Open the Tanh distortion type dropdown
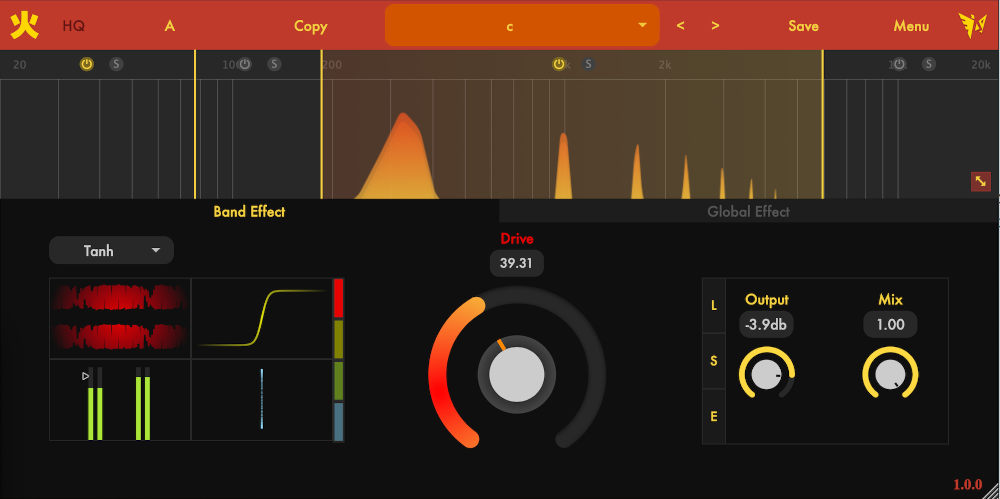Viewport: 1000px width, 499px height. click(111, 251)
